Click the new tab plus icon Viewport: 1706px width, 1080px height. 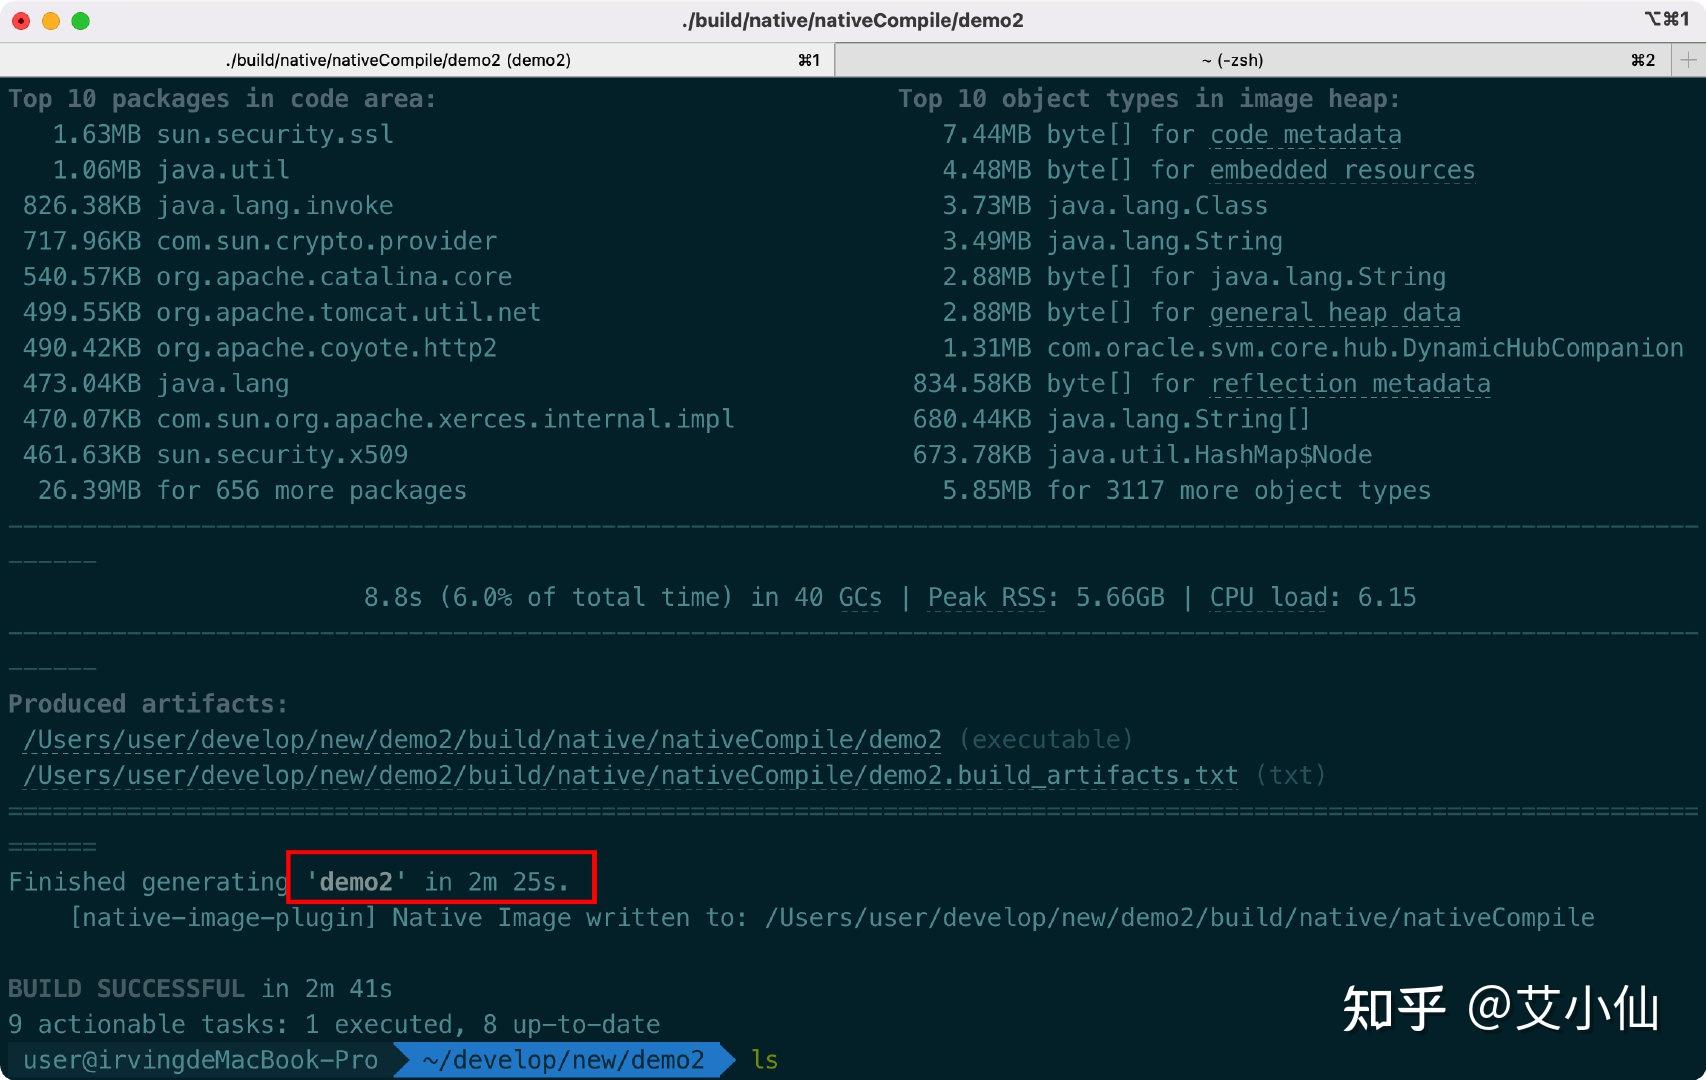point(1688,60)
